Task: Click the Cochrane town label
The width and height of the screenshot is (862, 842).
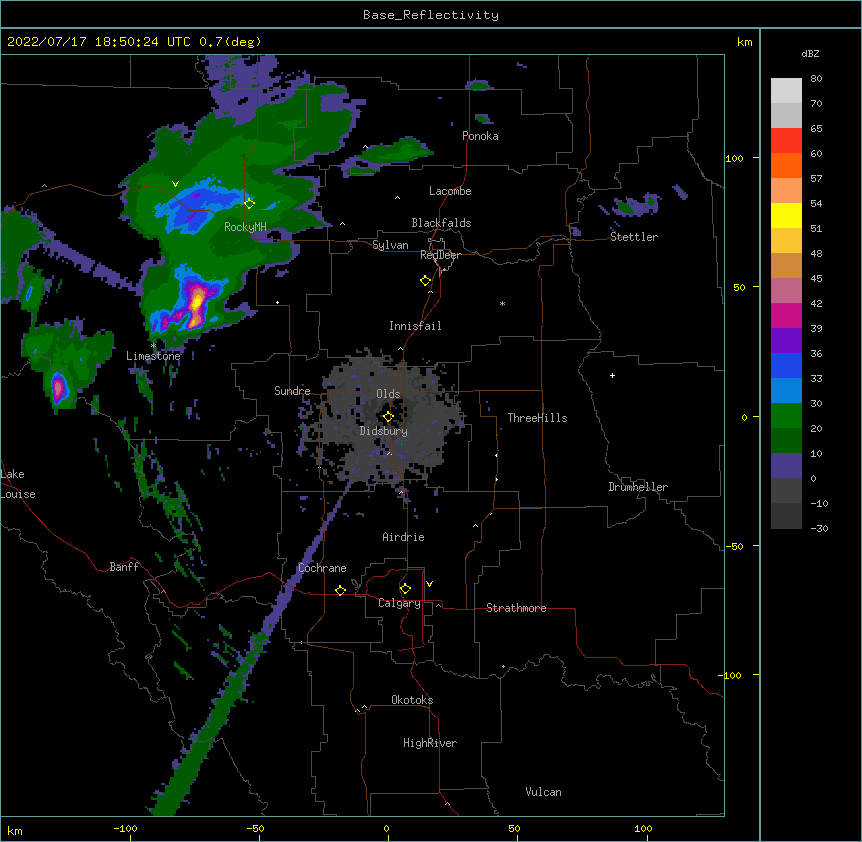Action: [x=322, y=568]
